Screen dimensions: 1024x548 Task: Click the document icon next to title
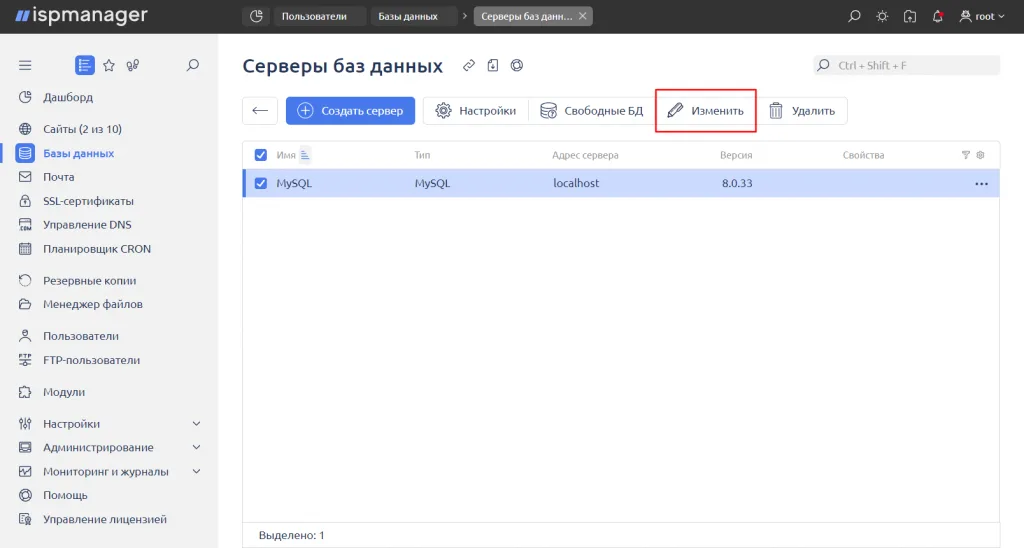(x=493, y=65)
